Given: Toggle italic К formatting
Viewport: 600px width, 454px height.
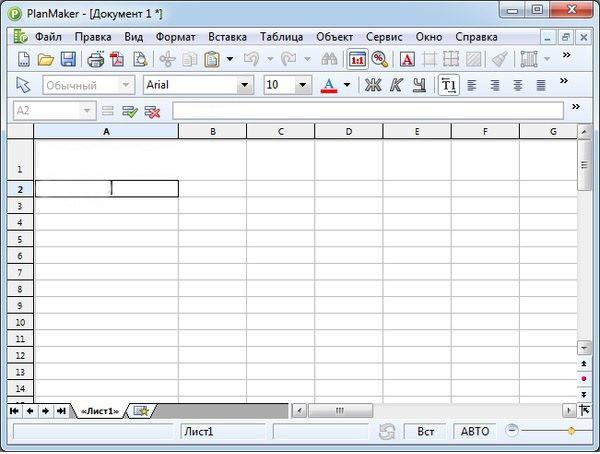Looking at the screenshot, I should click(x=396, y=85).
